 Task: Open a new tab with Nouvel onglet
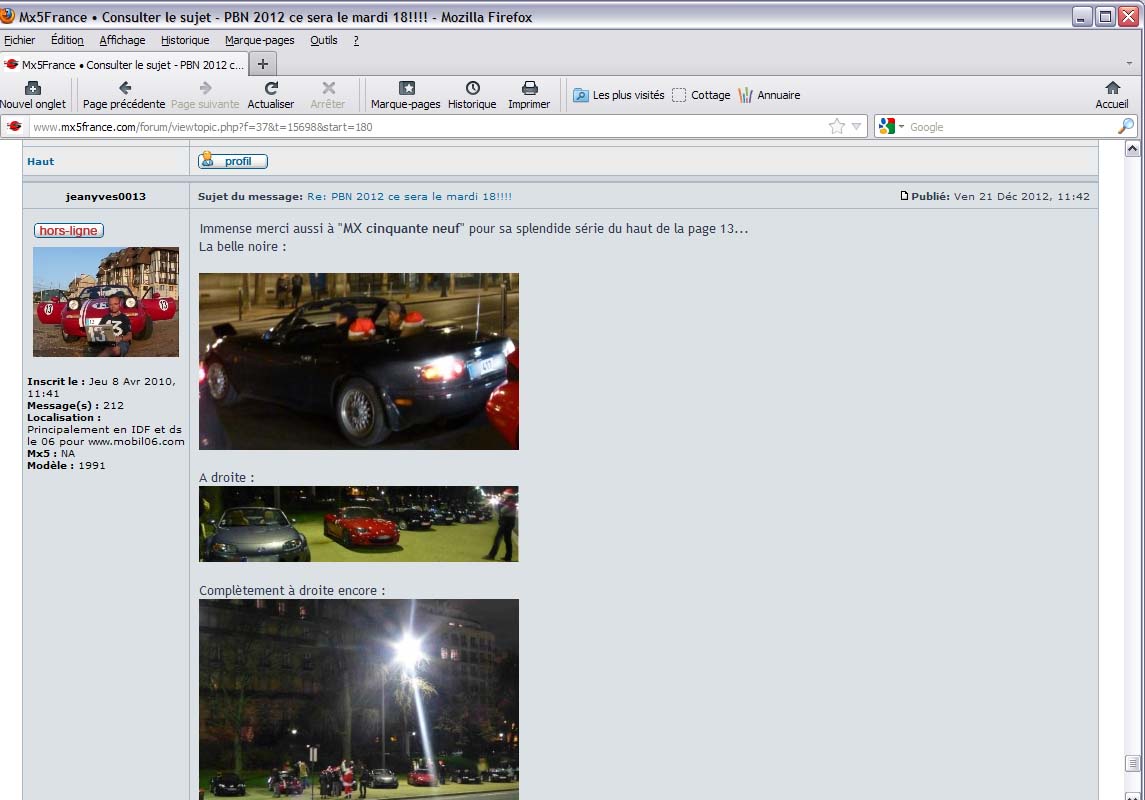(x=32, y=95)
